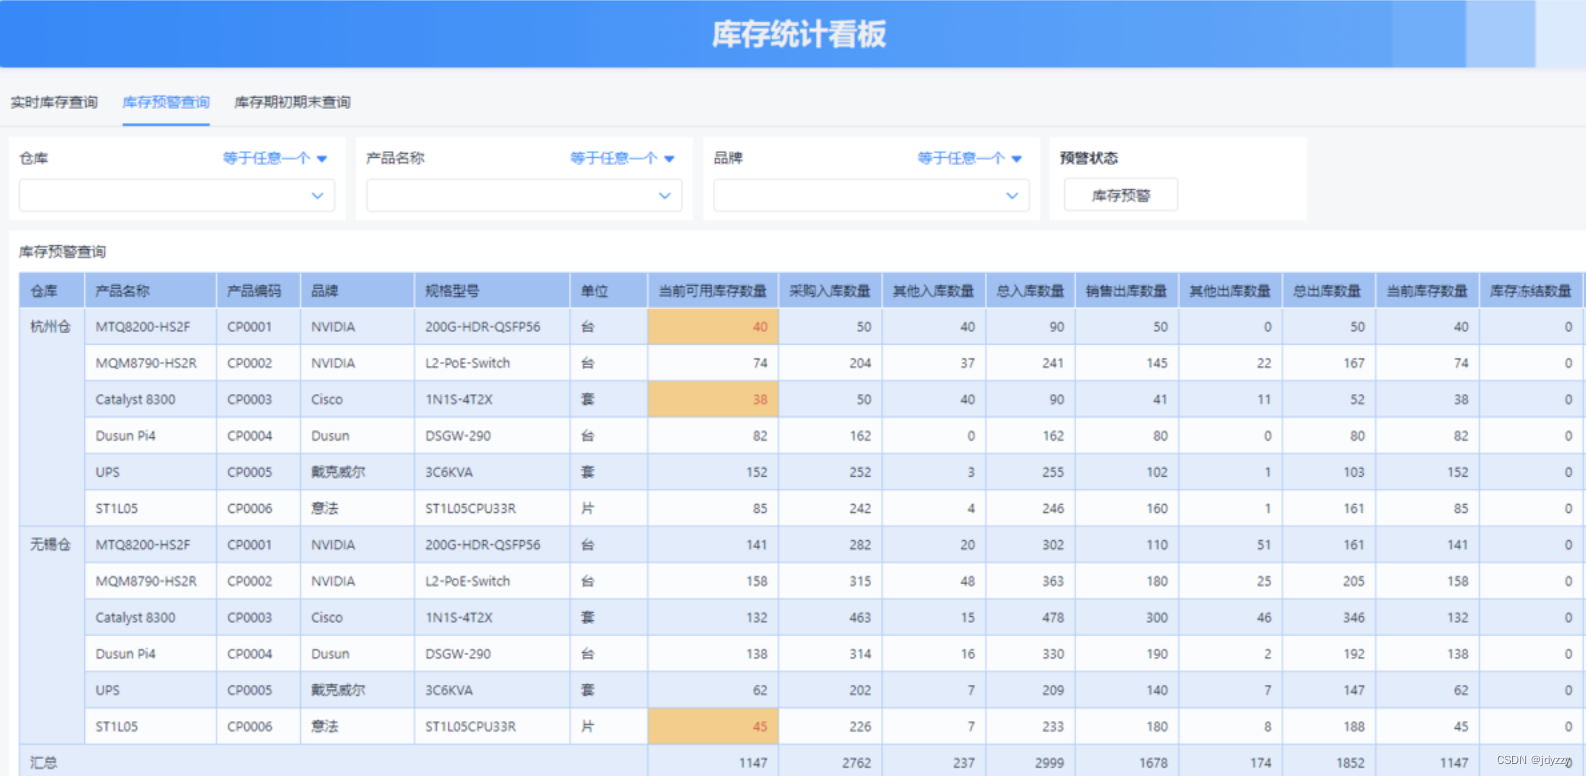This screenshot has width=1586, height=776.
Task: Click the 库存预警 status button
Action: click(1121, 195)
